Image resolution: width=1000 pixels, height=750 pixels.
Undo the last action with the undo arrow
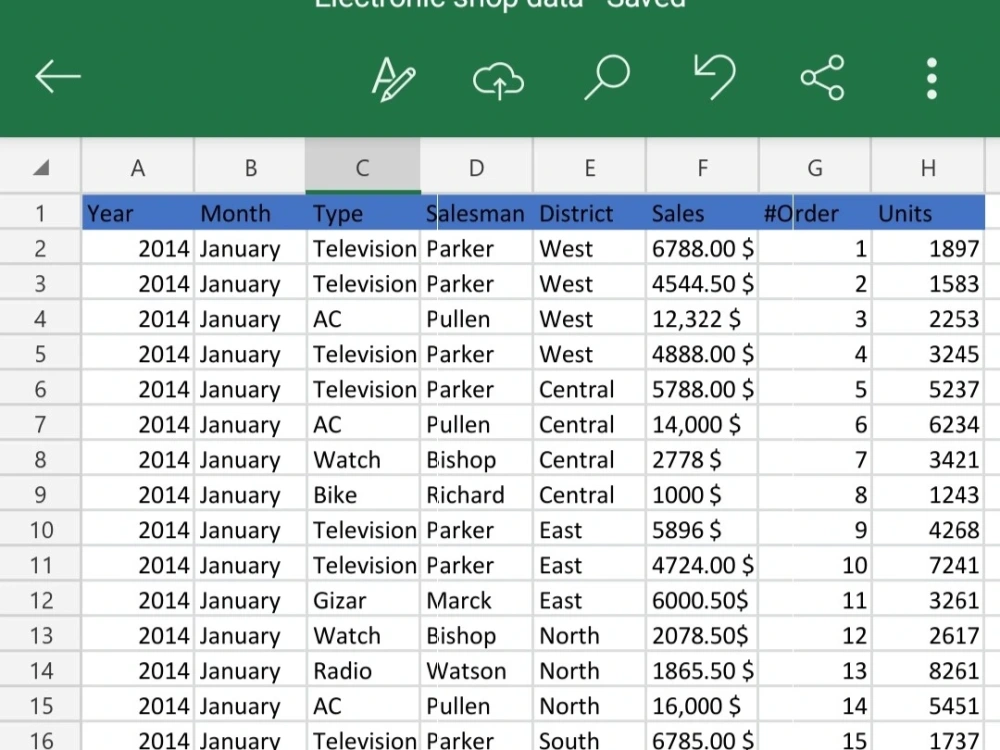coord(714,77)
